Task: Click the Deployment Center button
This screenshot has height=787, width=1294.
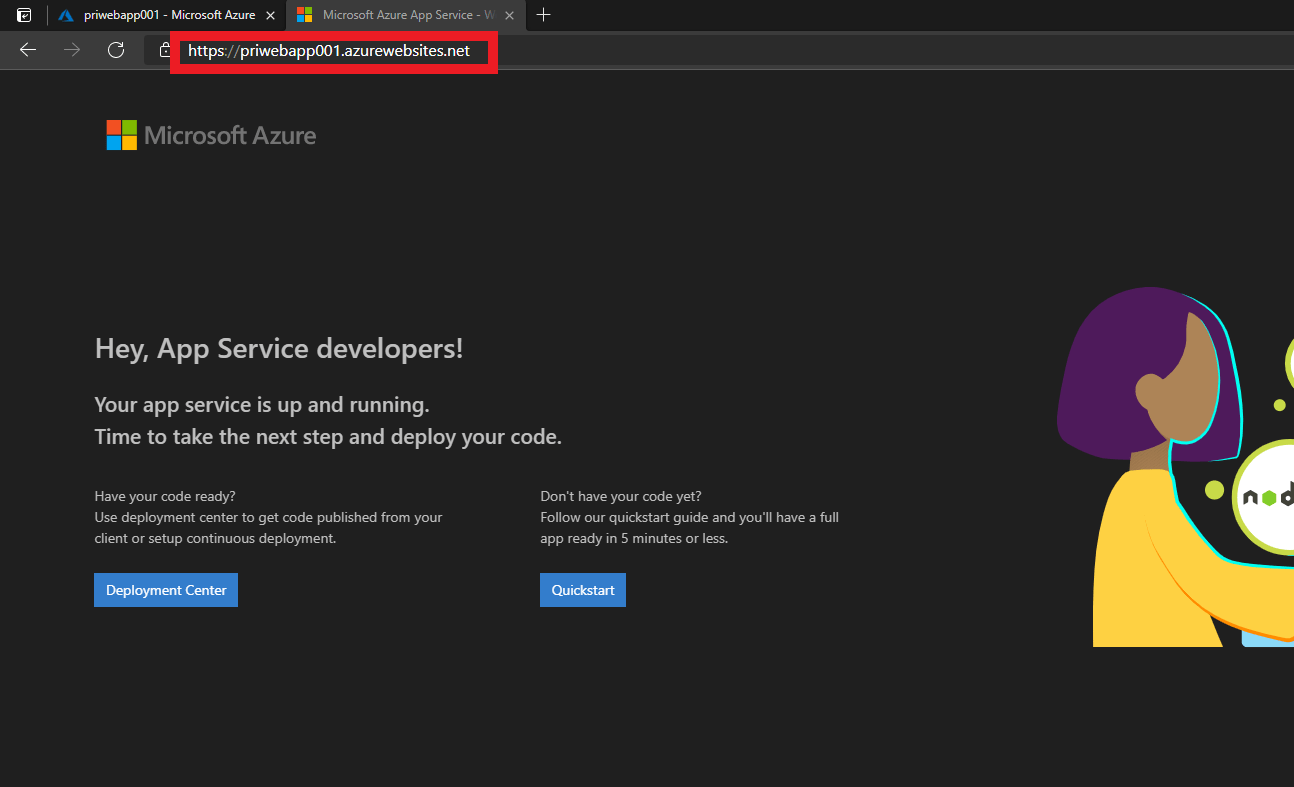Action: pyautogui.click(x=166, y=590)
